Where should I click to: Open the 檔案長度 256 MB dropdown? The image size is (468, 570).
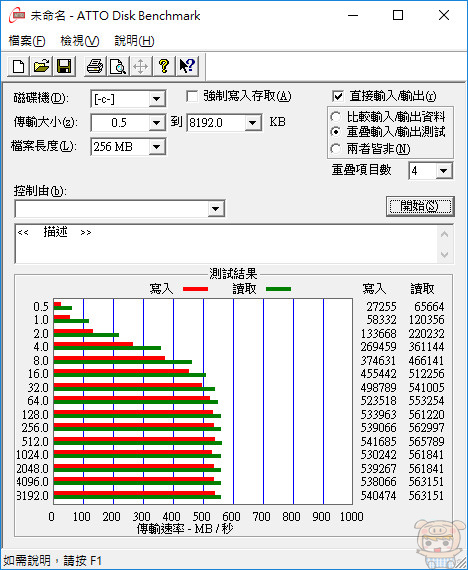pyautogui.click(x=157, y=147)
